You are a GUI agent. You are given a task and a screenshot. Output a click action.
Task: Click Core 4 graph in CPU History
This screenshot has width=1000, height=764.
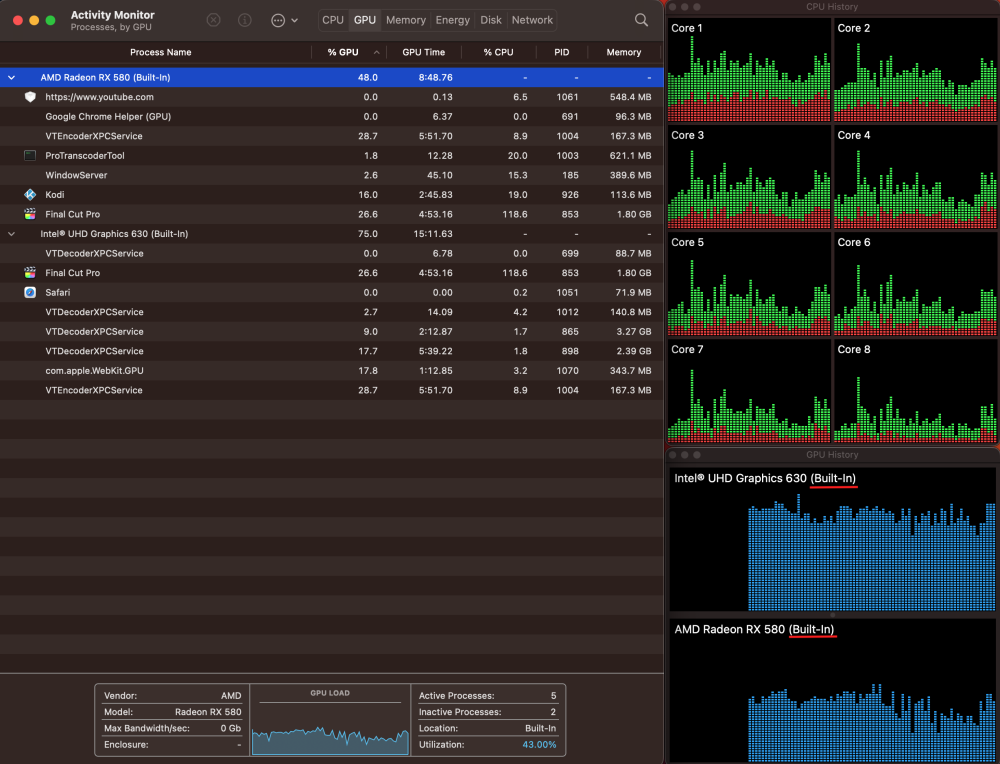coord(915,177)
